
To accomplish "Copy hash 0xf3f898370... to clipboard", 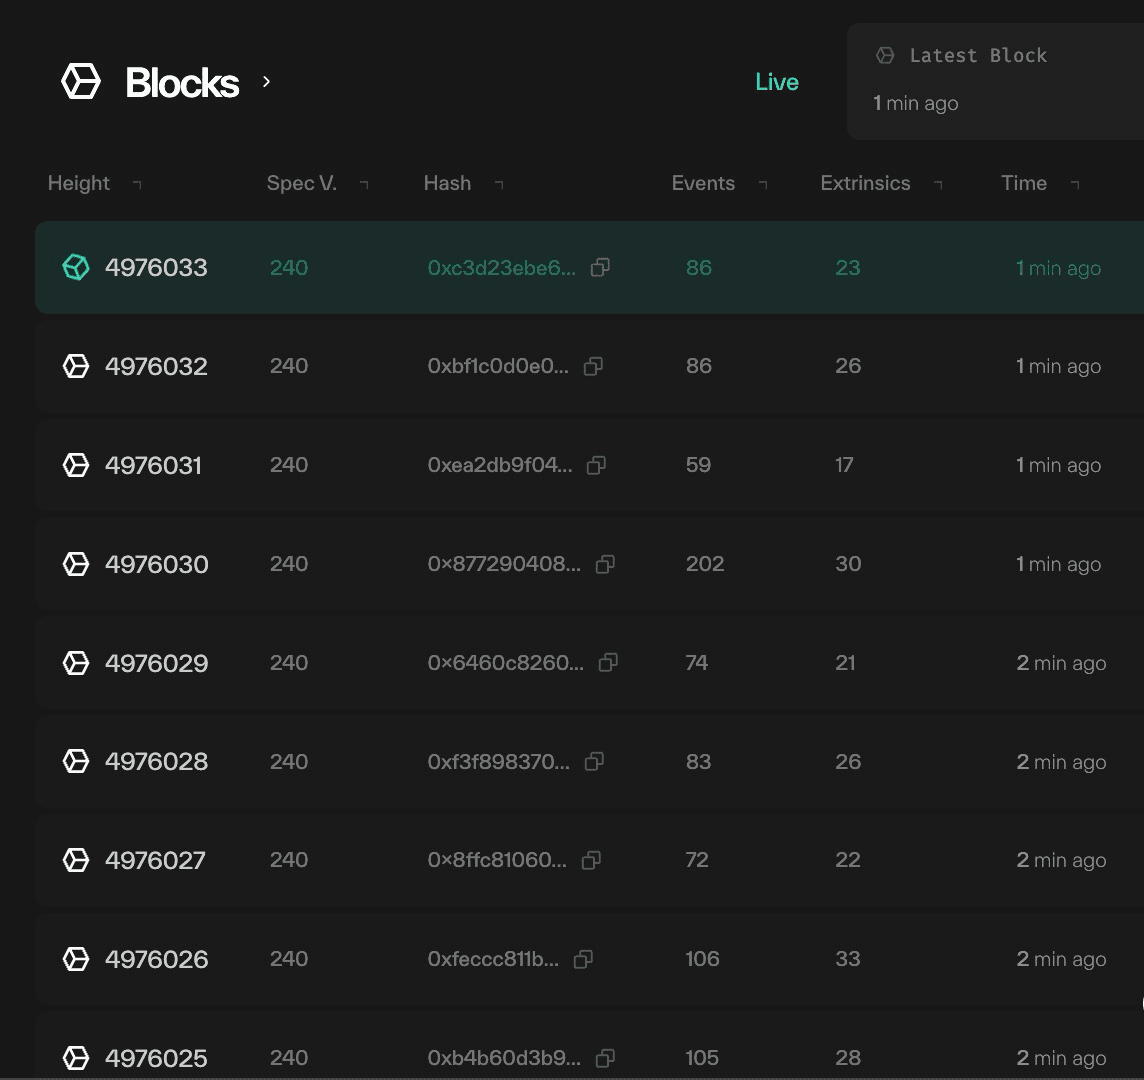I will tap(594, 761).
